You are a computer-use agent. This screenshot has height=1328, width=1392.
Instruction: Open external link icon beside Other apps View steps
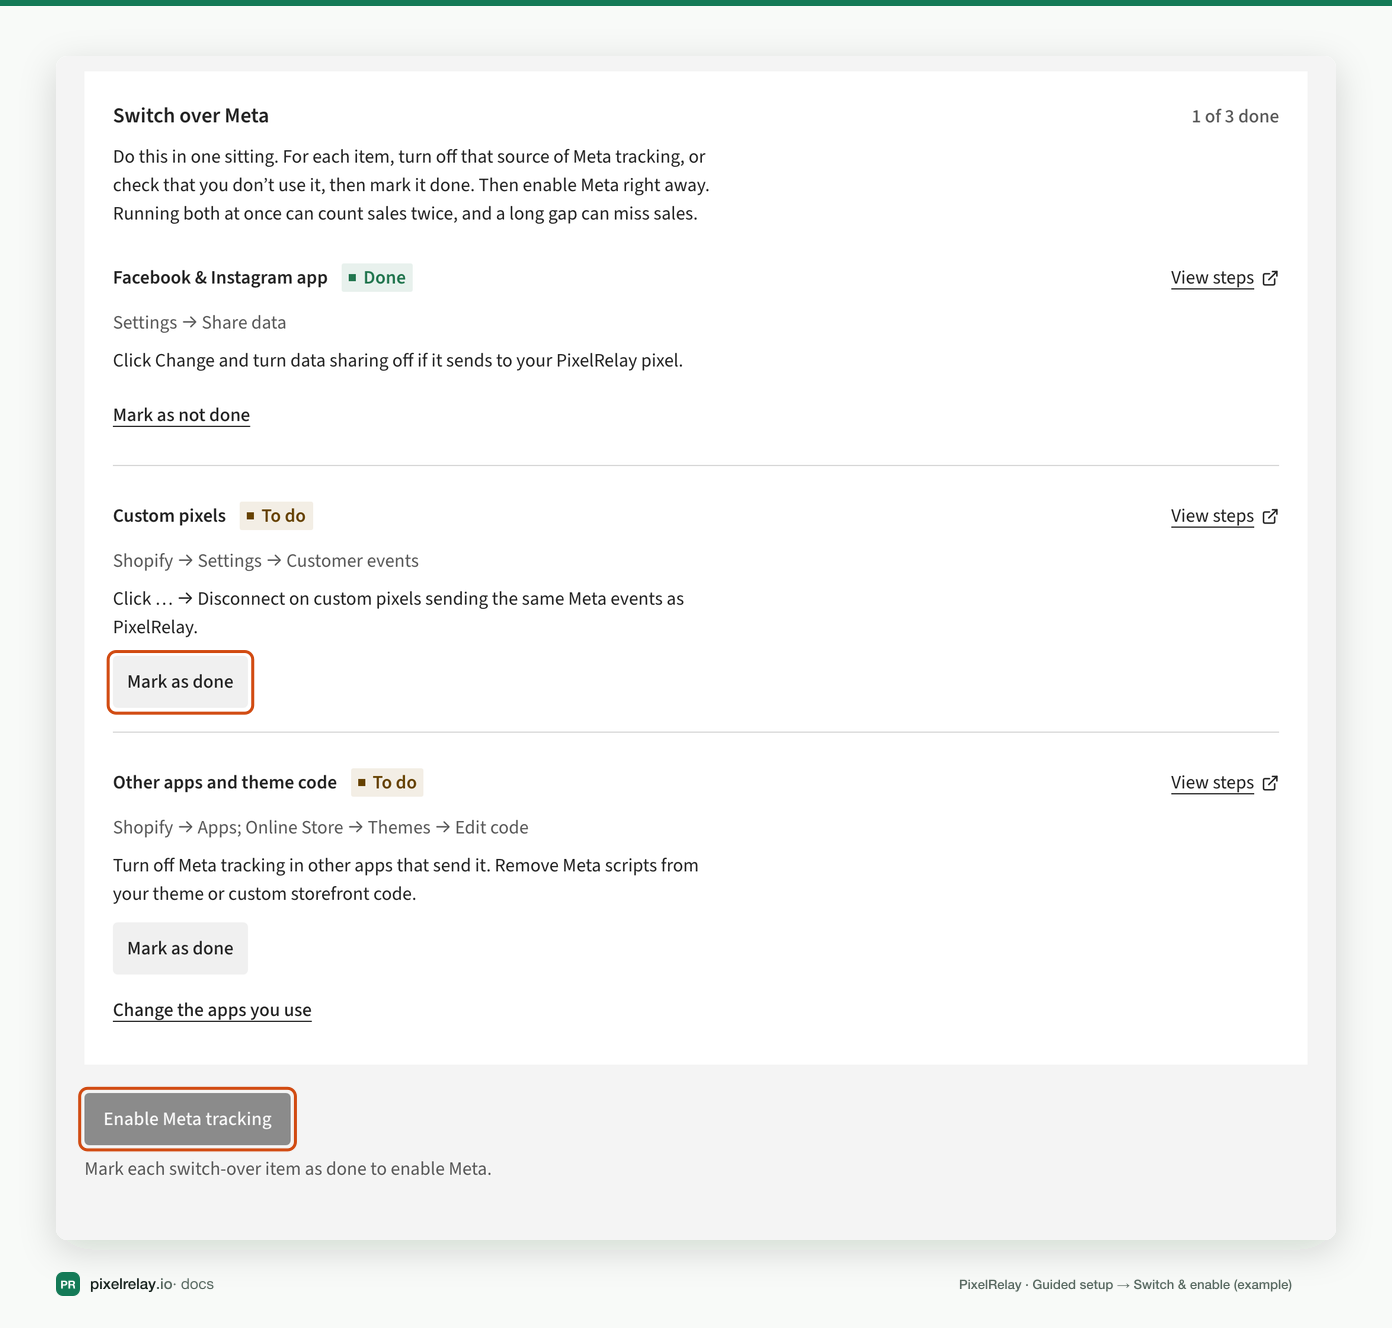[1270, 783]
